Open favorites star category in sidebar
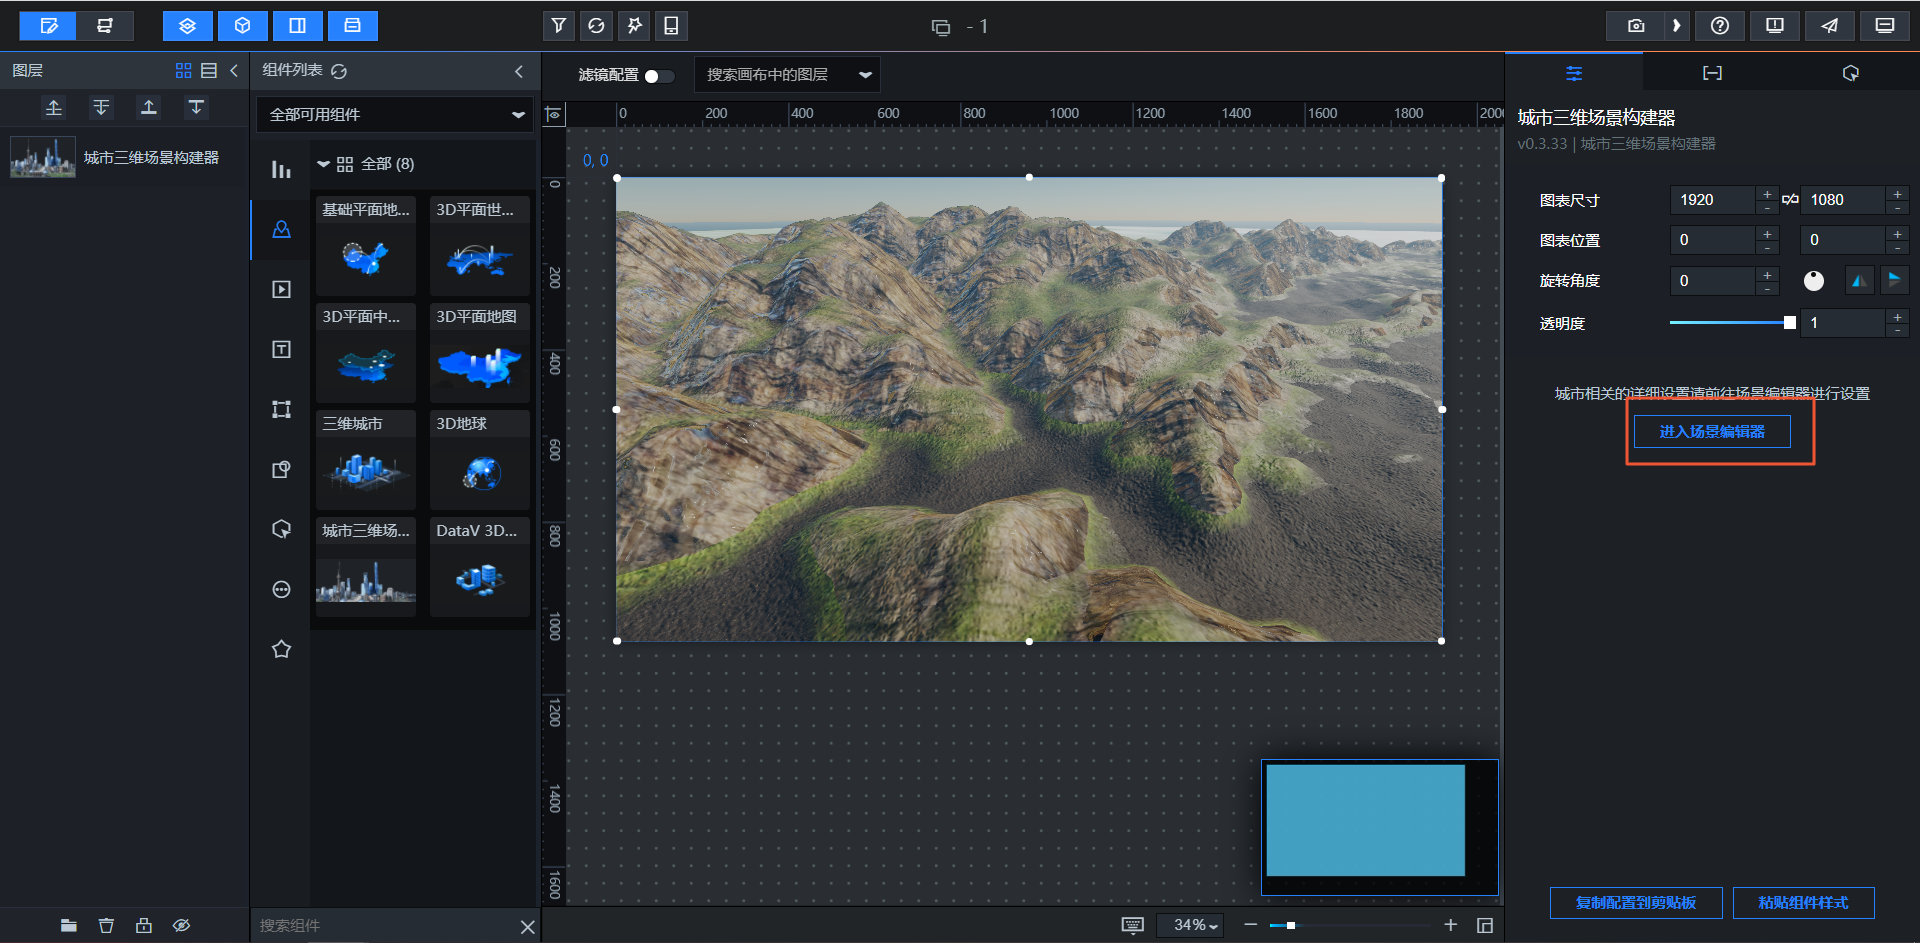The height and width of the screenshot is (943, 1920). [x=281, y=649]
